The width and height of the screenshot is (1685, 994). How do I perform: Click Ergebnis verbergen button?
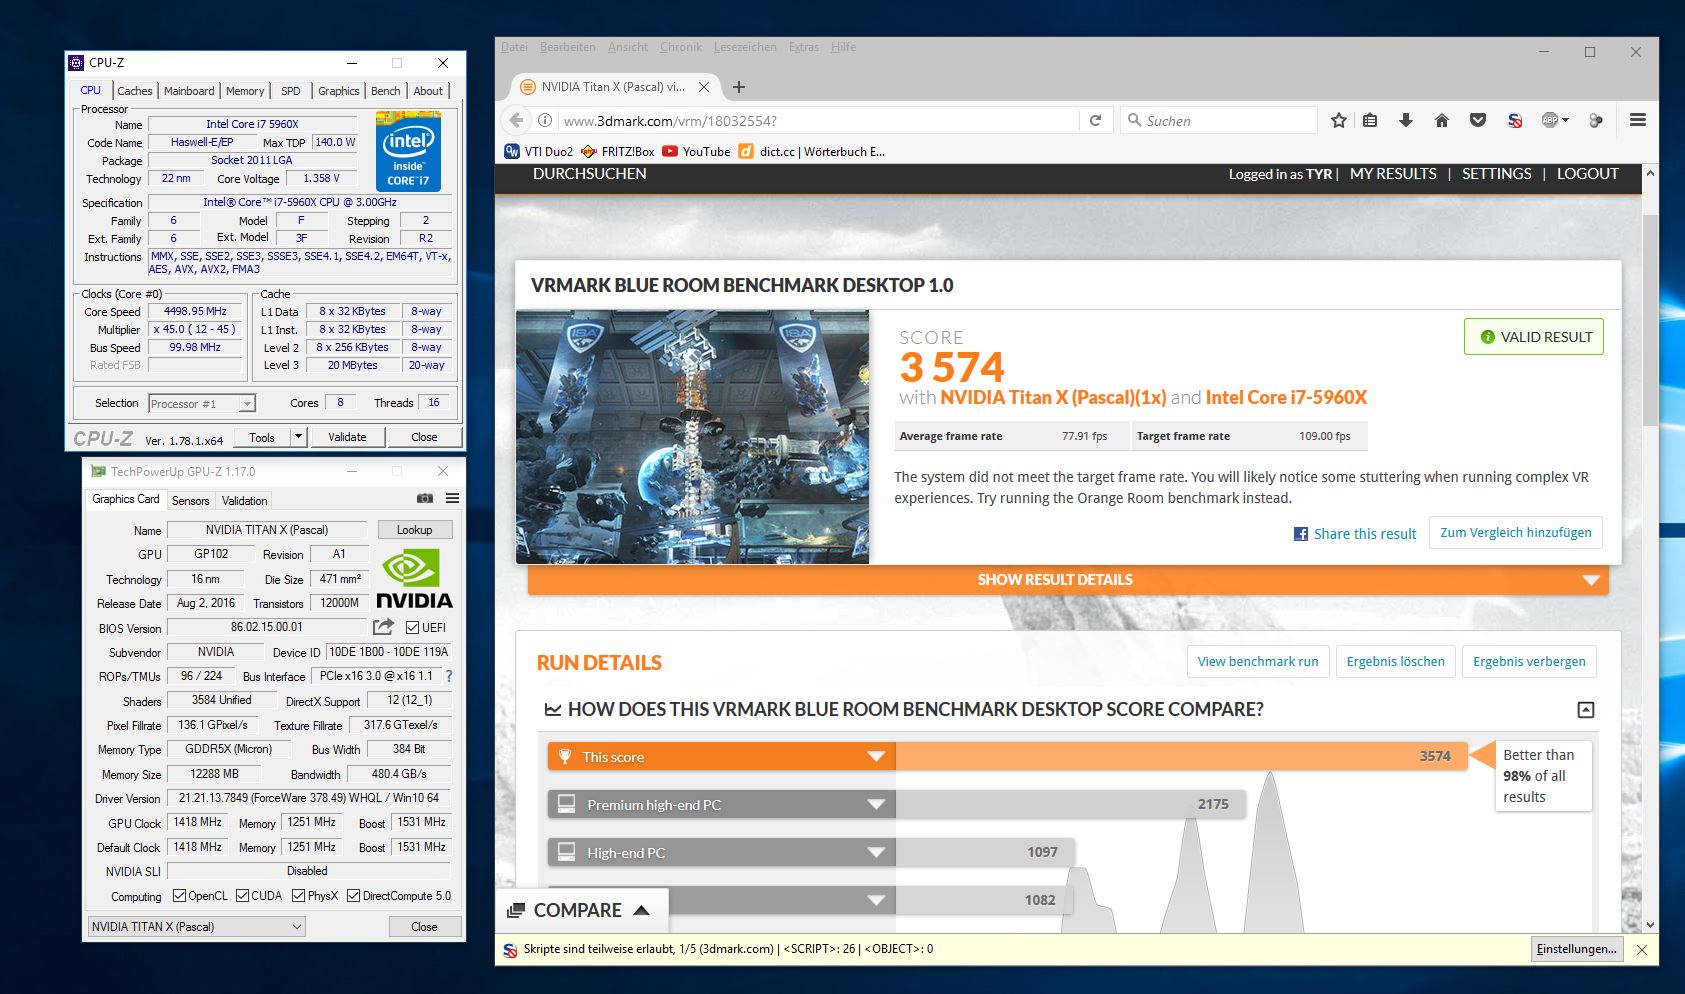1529,662
